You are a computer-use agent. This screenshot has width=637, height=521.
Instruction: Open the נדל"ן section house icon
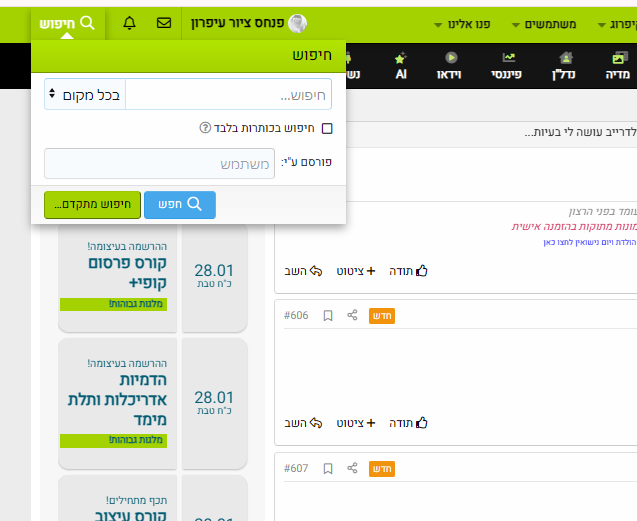566,58
